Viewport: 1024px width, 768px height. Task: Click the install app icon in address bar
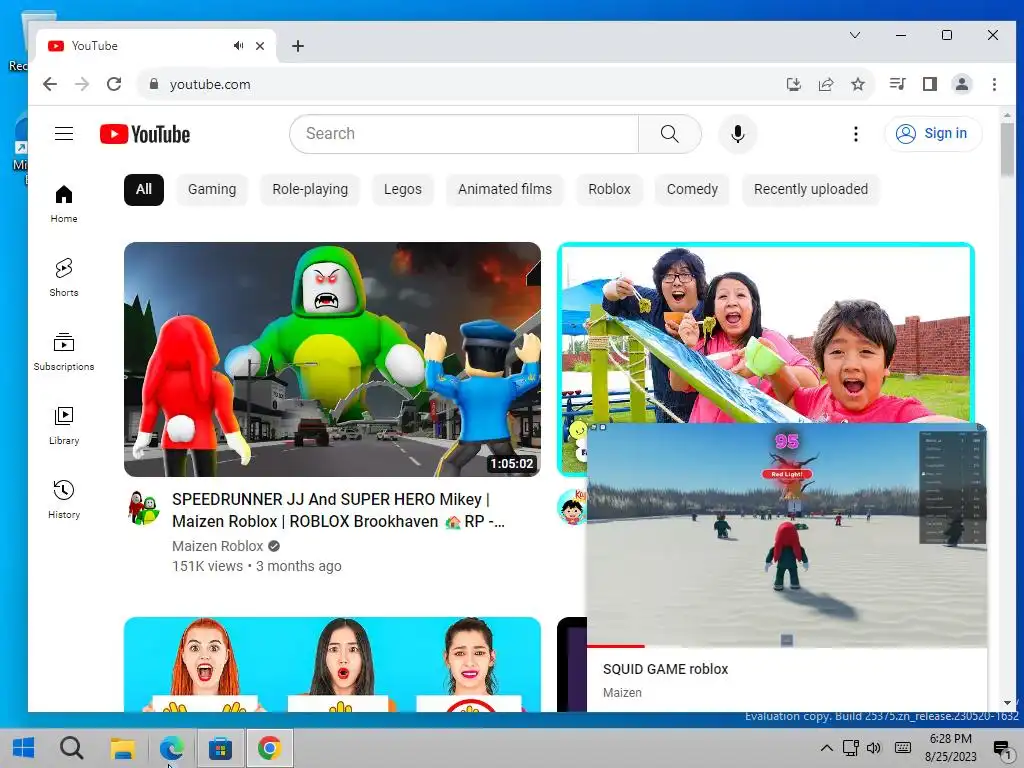[793, 84]
